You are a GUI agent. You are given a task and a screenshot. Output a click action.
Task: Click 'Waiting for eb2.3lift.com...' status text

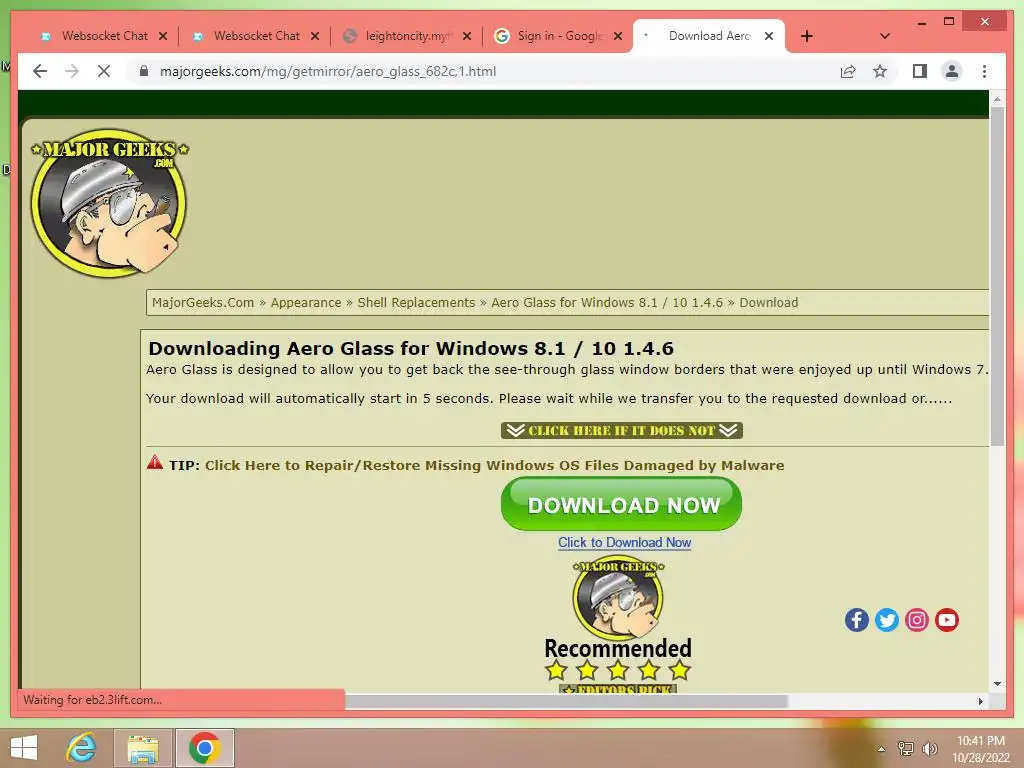click(x=93, y=699)
